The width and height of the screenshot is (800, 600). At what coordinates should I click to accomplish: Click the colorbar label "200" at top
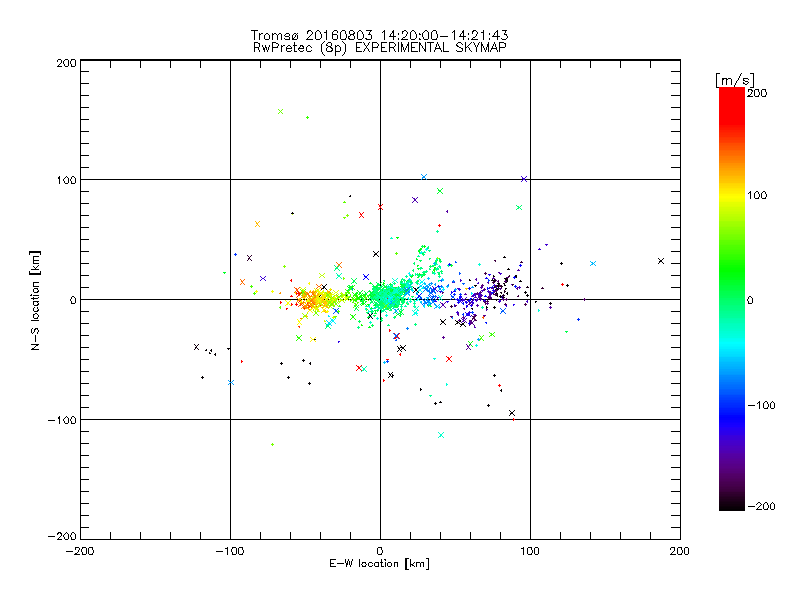757,93
